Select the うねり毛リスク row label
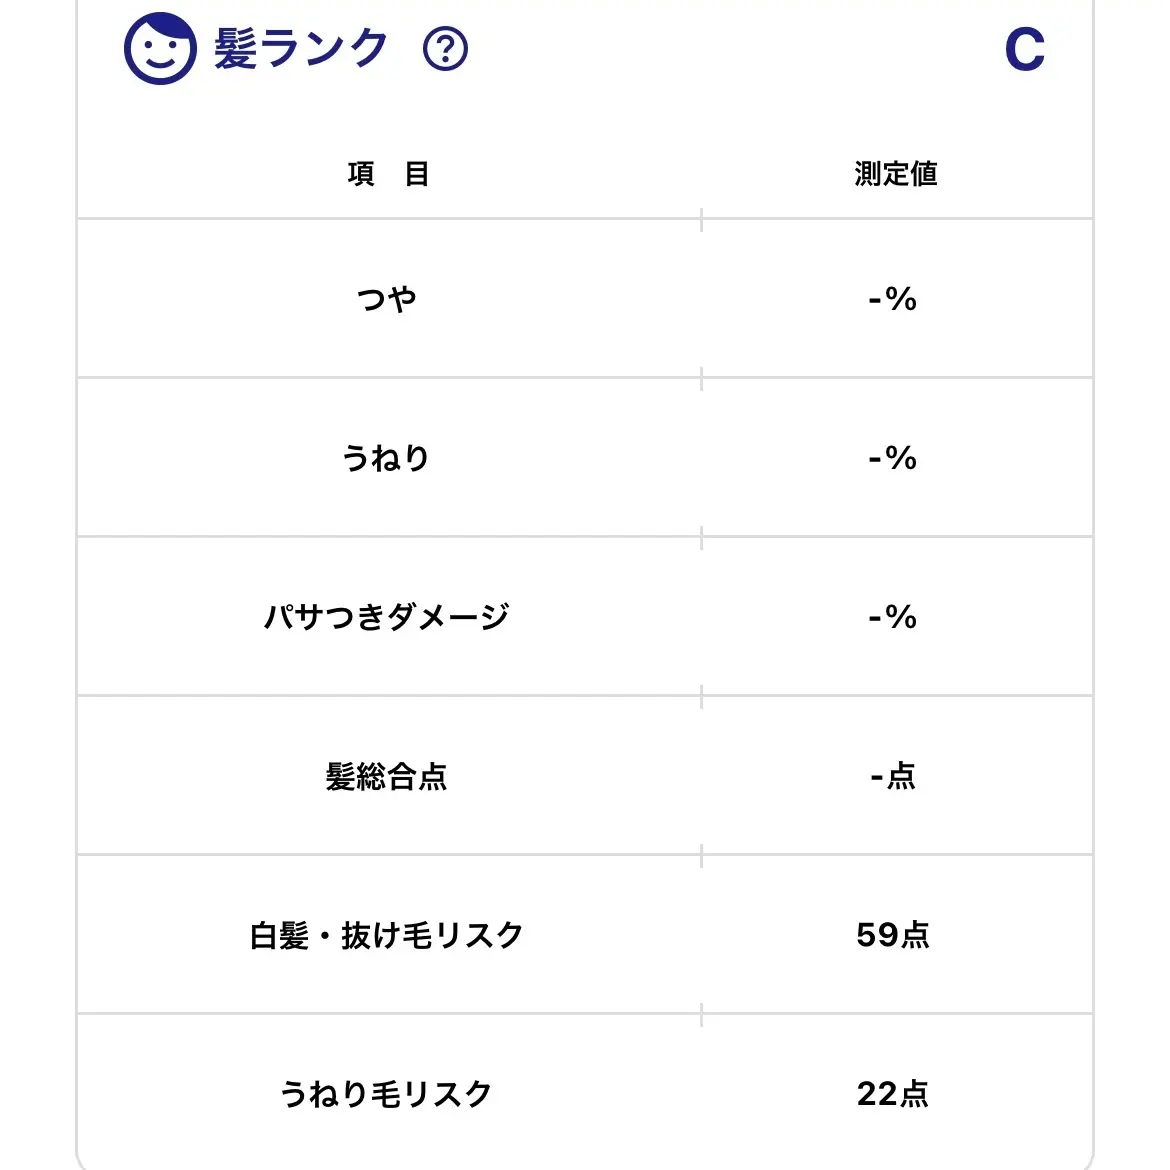 [x=387, y=1095]
